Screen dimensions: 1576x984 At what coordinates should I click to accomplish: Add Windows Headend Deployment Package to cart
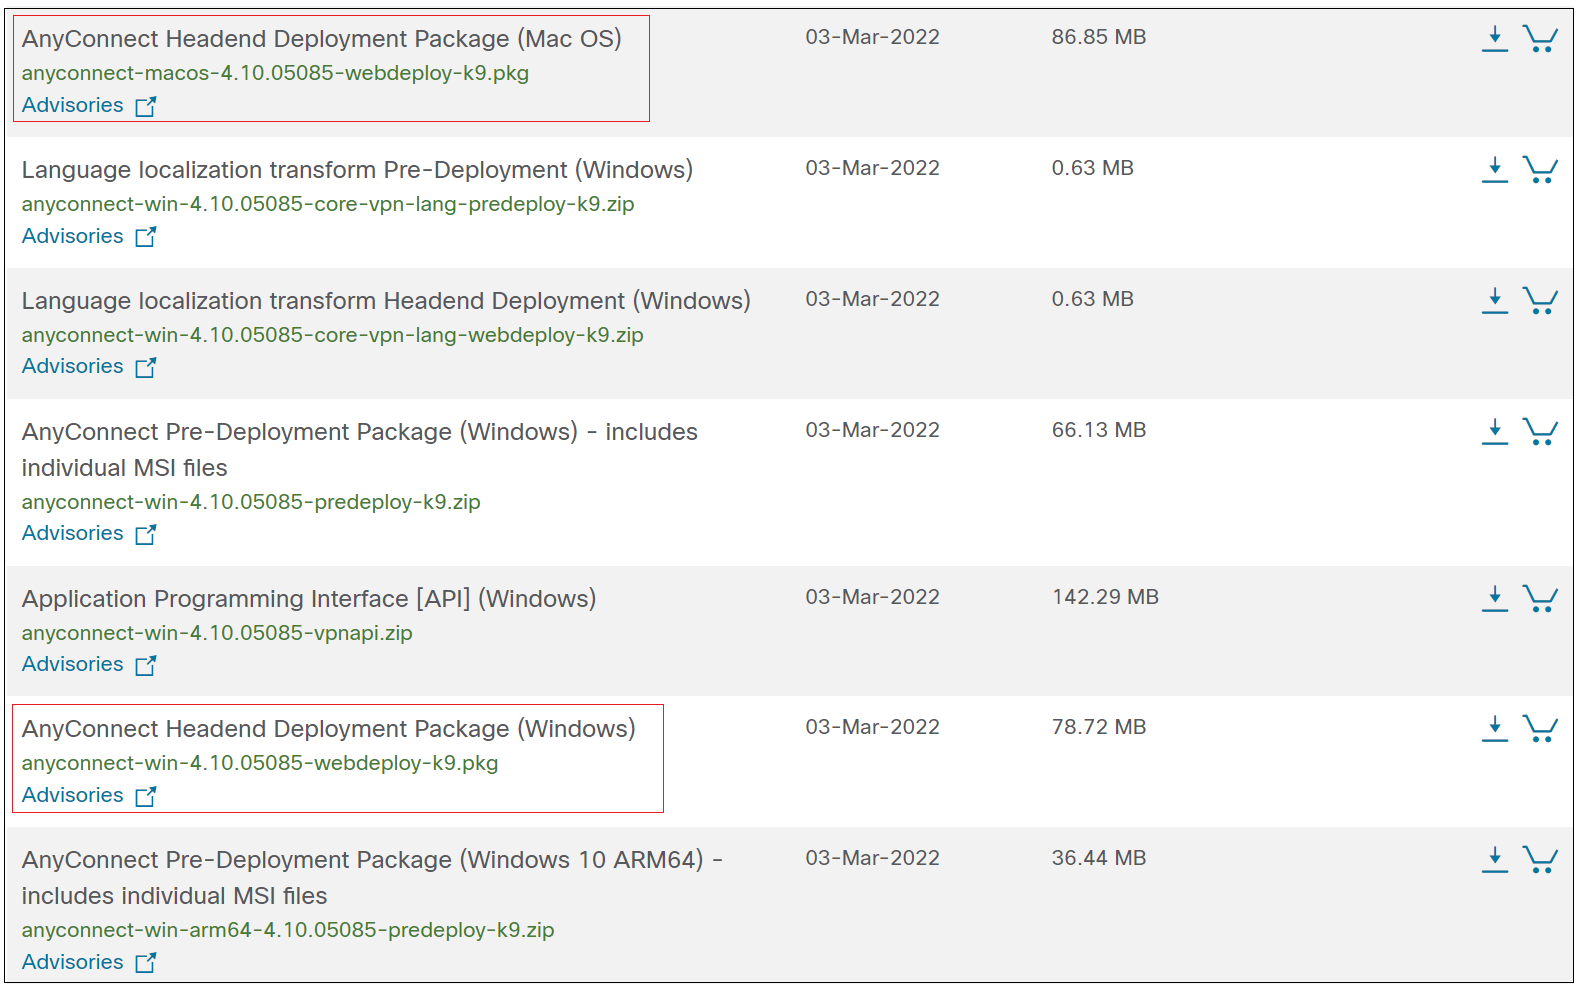point(1540,729)
